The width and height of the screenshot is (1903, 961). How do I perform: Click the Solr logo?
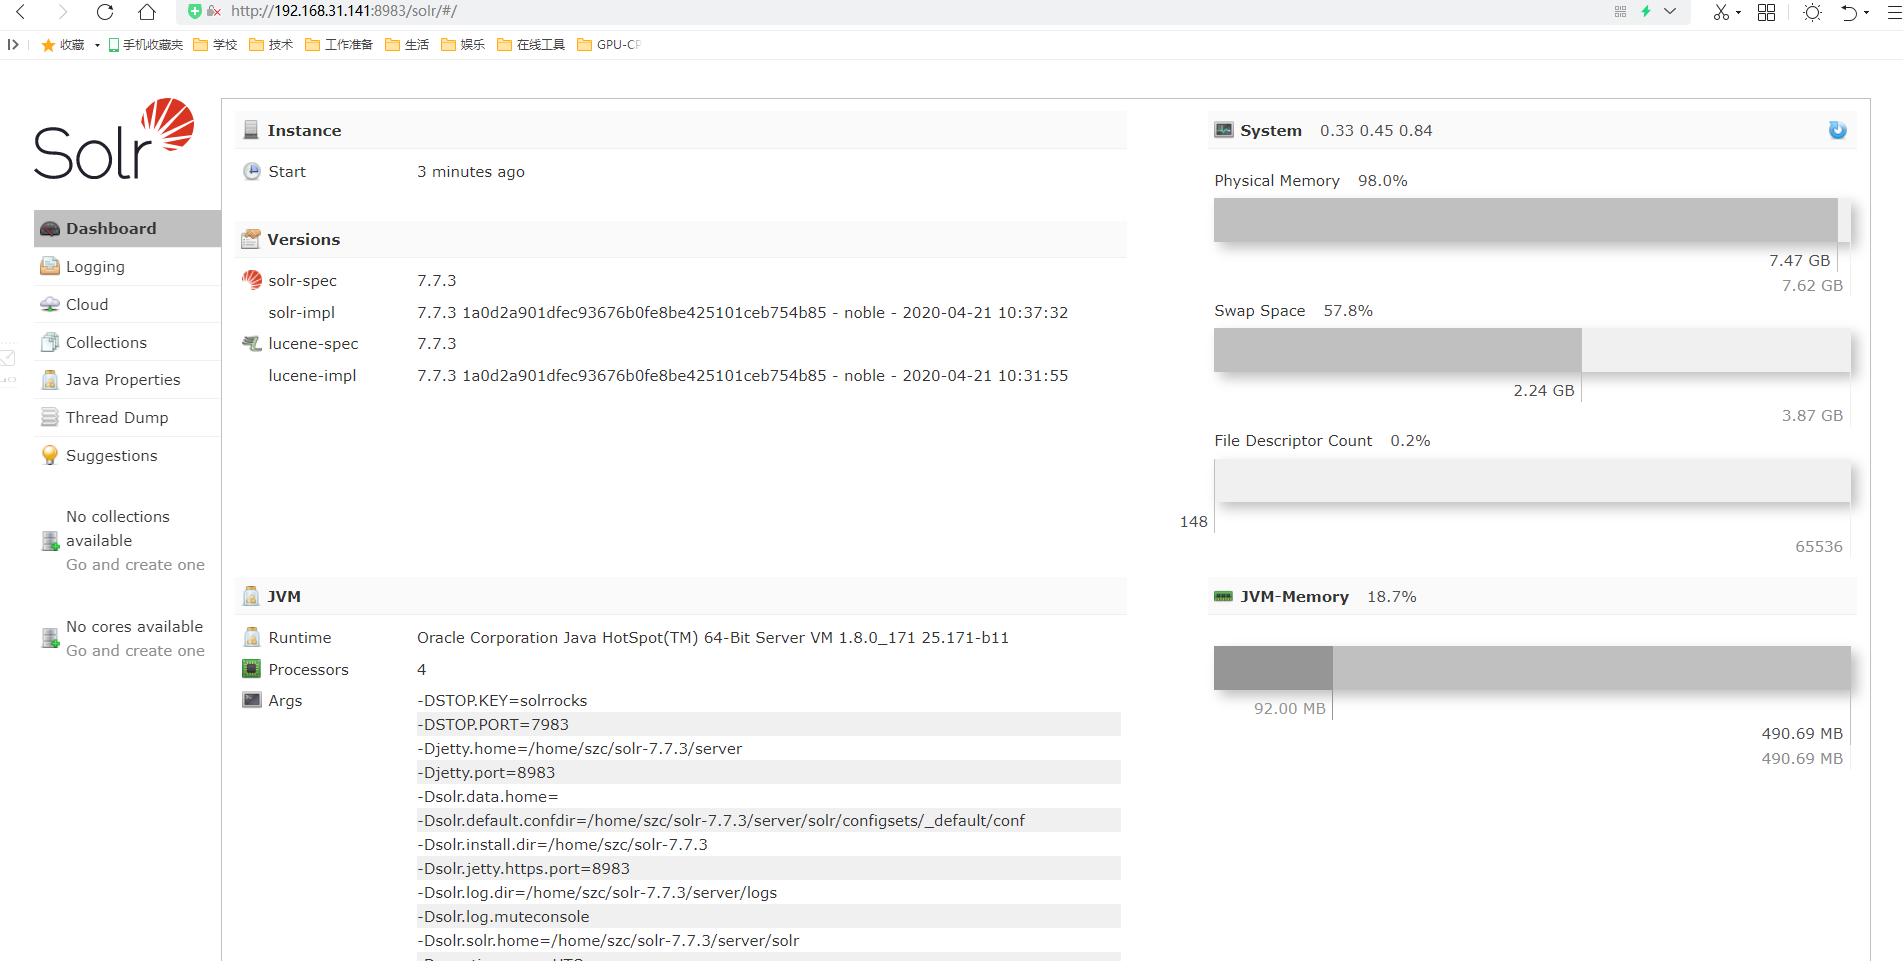pos(114,139)
